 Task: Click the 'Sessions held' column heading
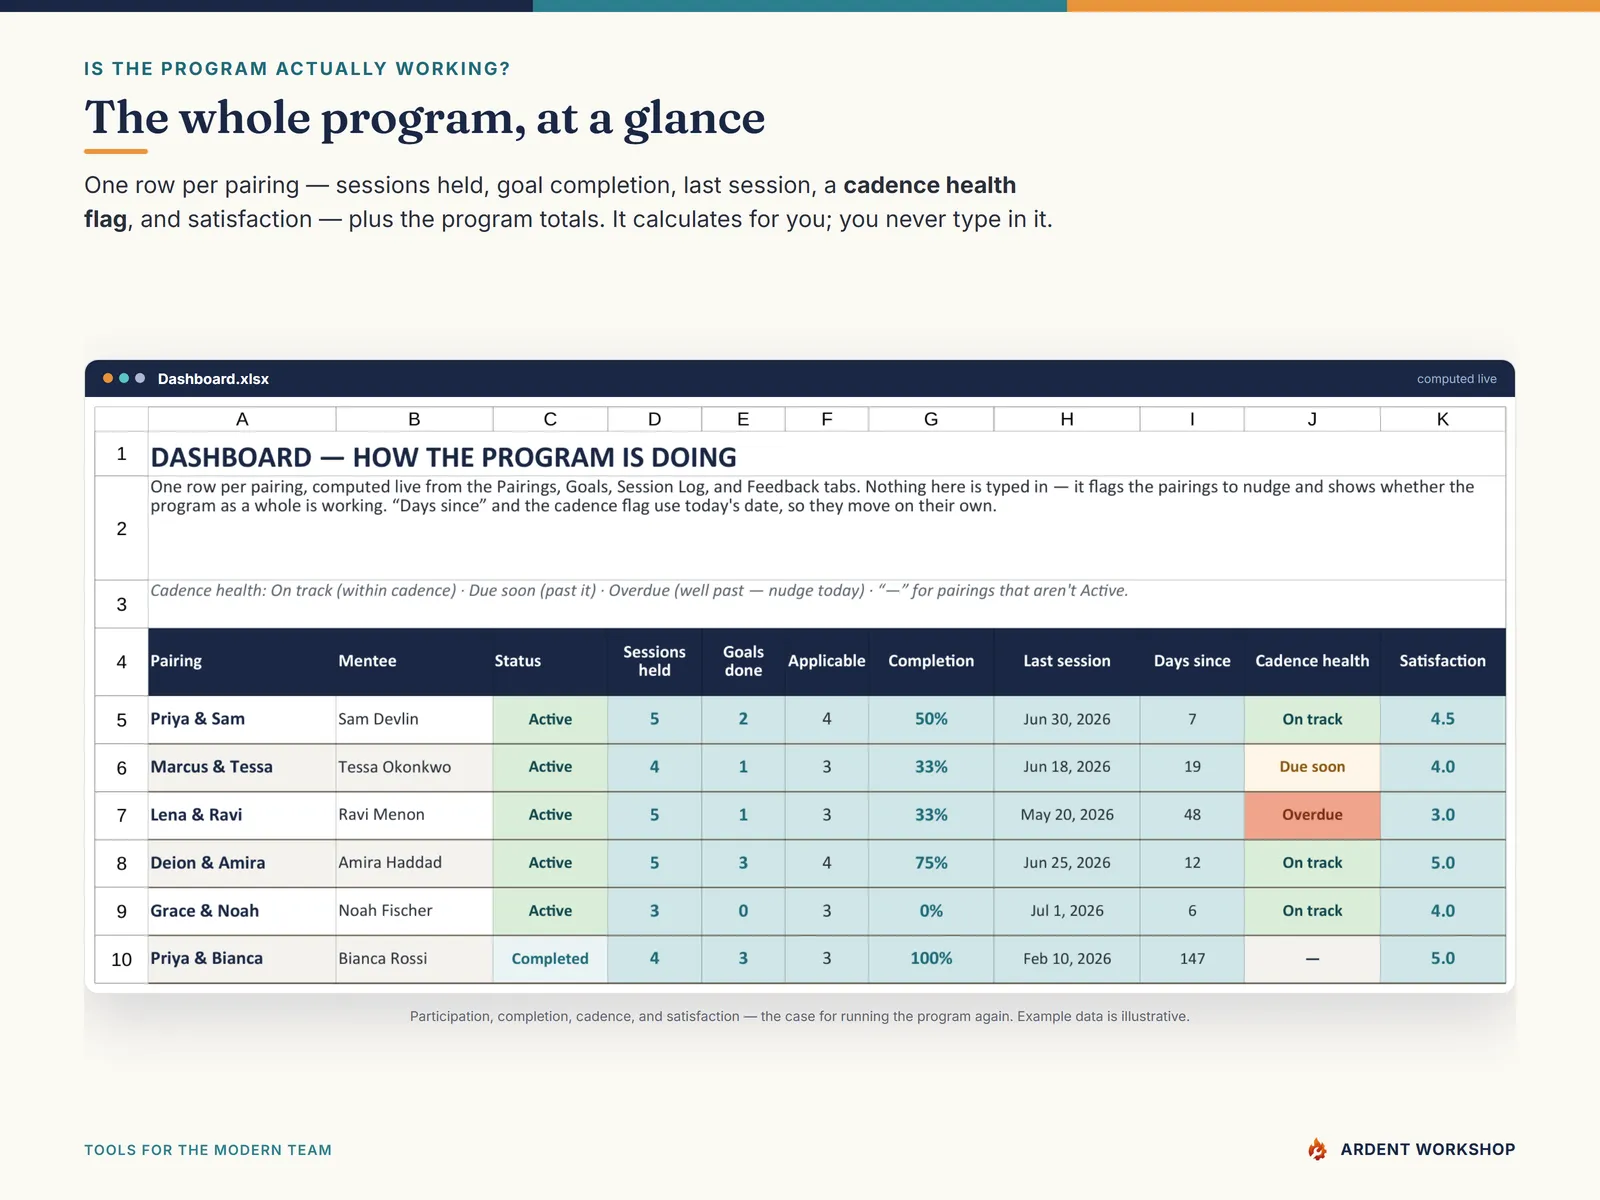[x=654, y=661]
